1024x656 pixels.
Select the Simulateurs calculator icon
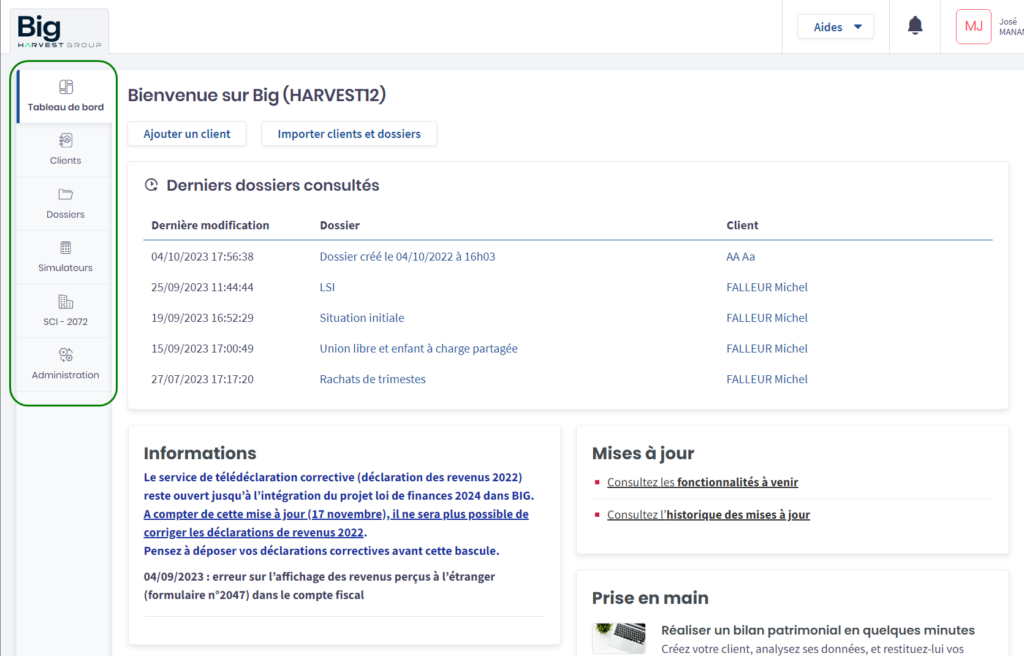66,248
